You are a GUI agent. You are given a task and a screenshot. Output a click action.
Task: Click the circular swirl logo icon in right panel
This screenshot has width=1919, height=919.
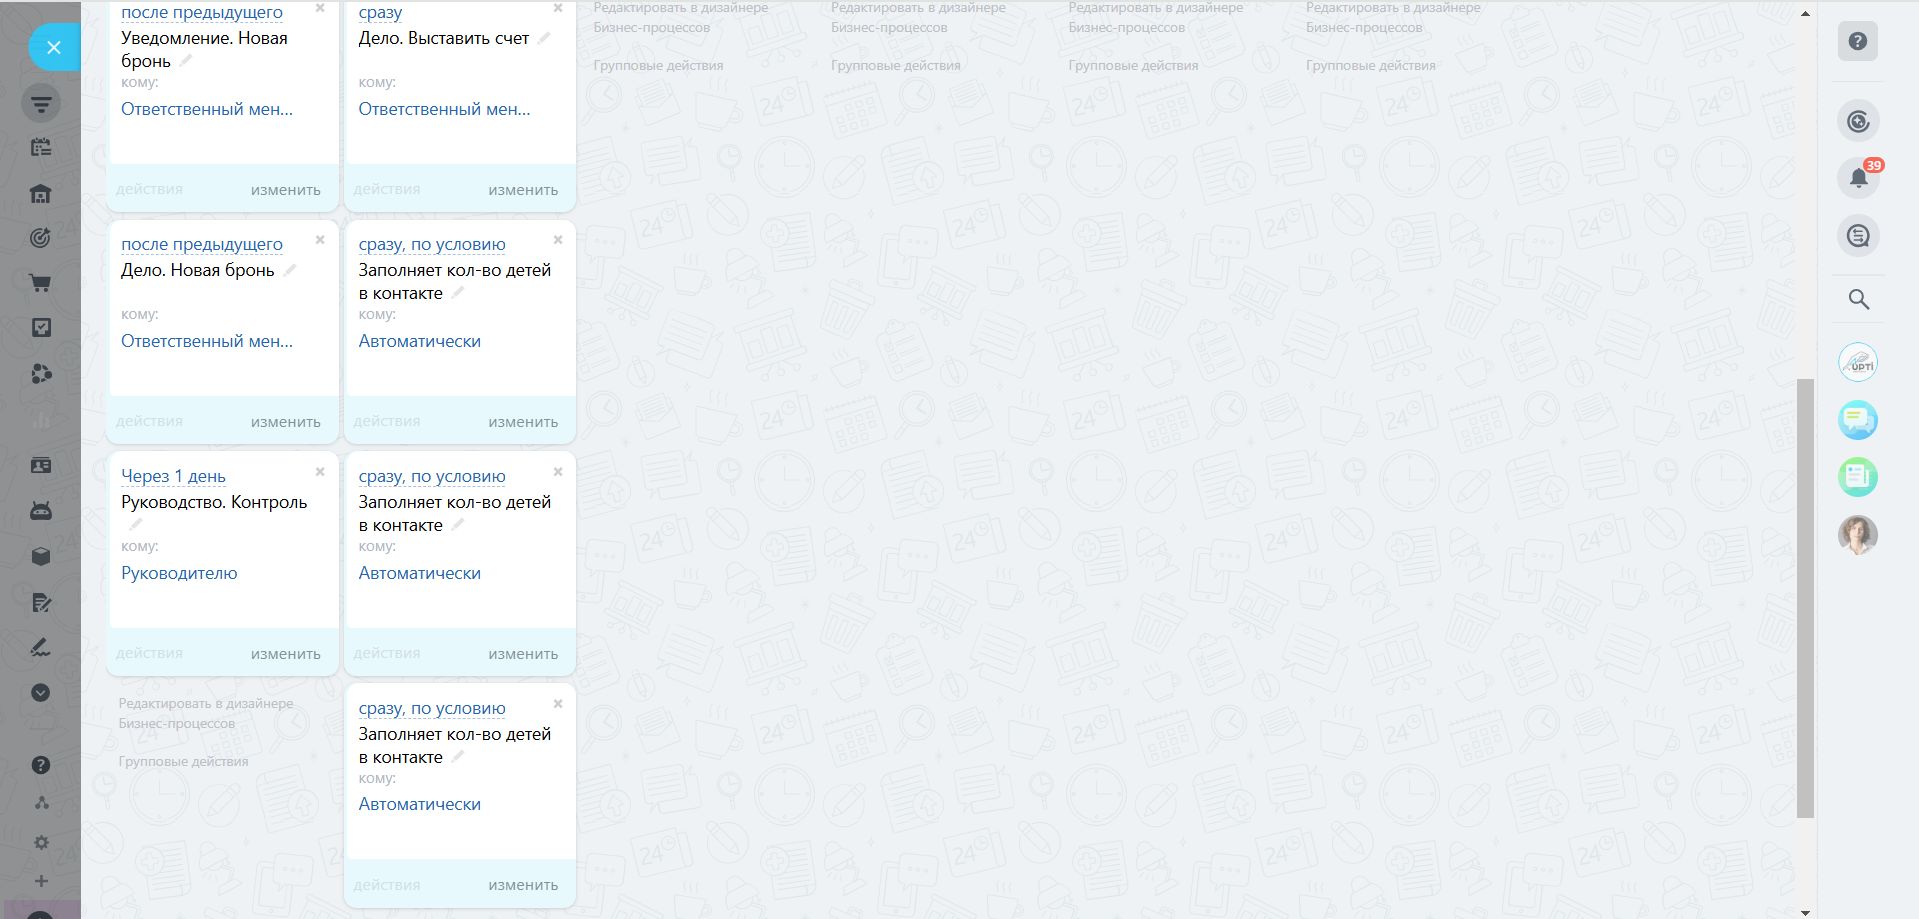1859,121
